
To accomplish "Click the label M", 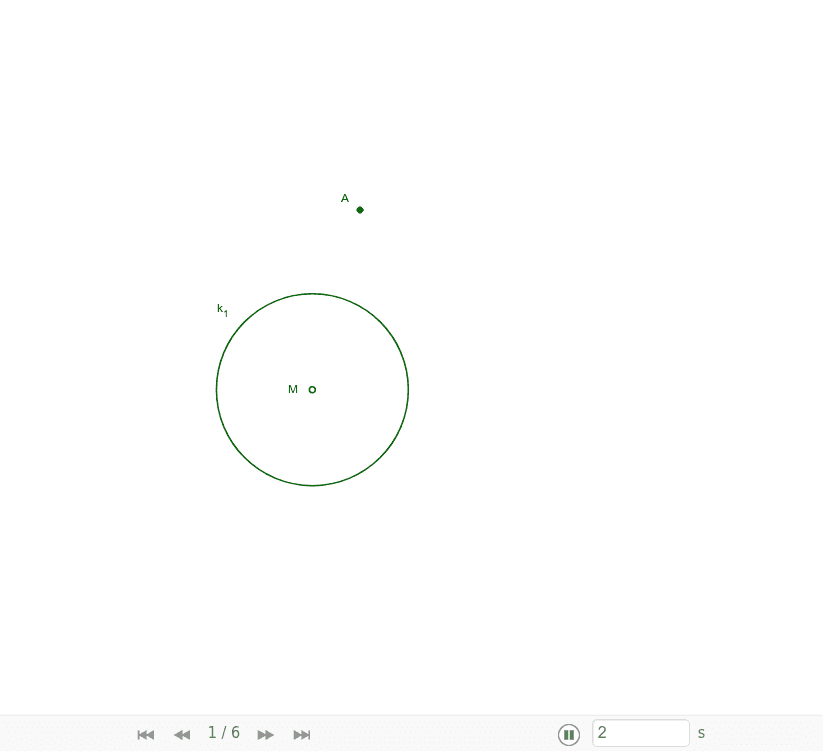I will [x=293, y=389].
